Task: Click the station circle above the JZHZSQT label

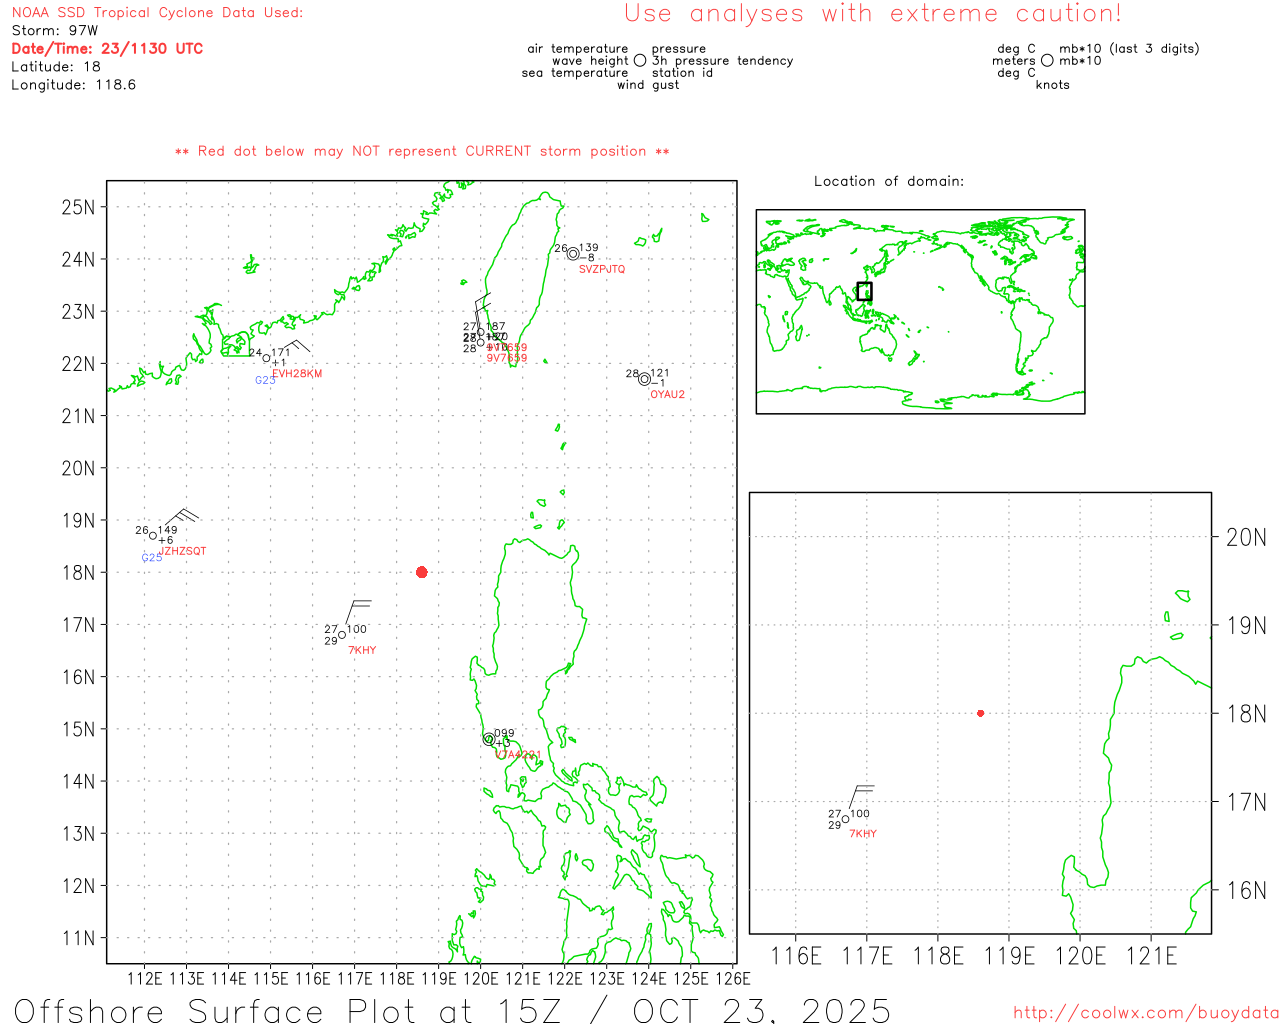Action: 153,536
